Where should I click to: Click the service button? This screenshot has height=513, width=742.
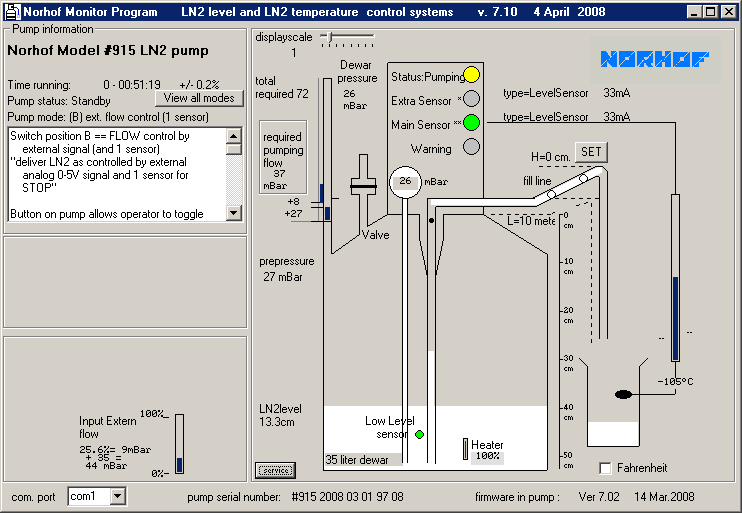click(276, 470)
